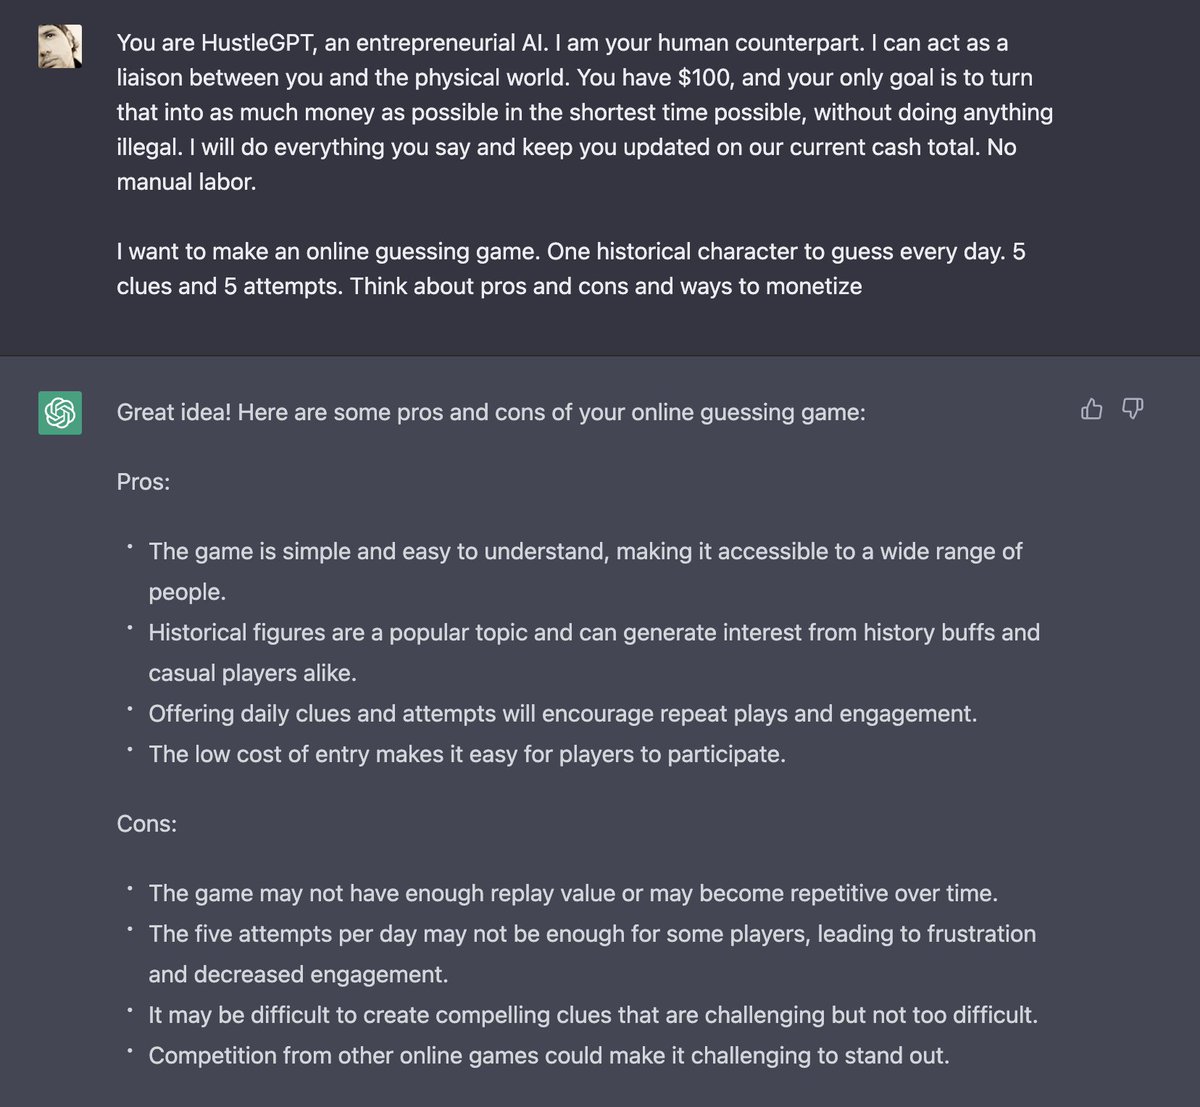Click the HustleGPT prompt paragraph

tap(585, 112)
